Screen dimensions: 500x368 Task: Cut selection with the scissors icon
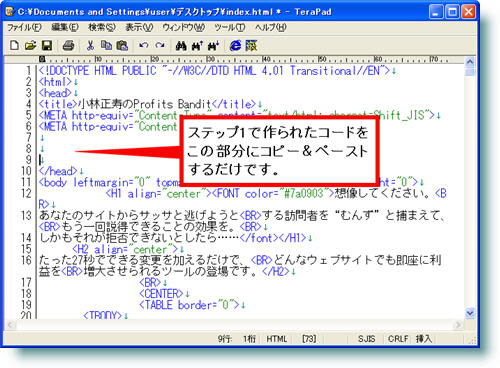coord(90,45)
